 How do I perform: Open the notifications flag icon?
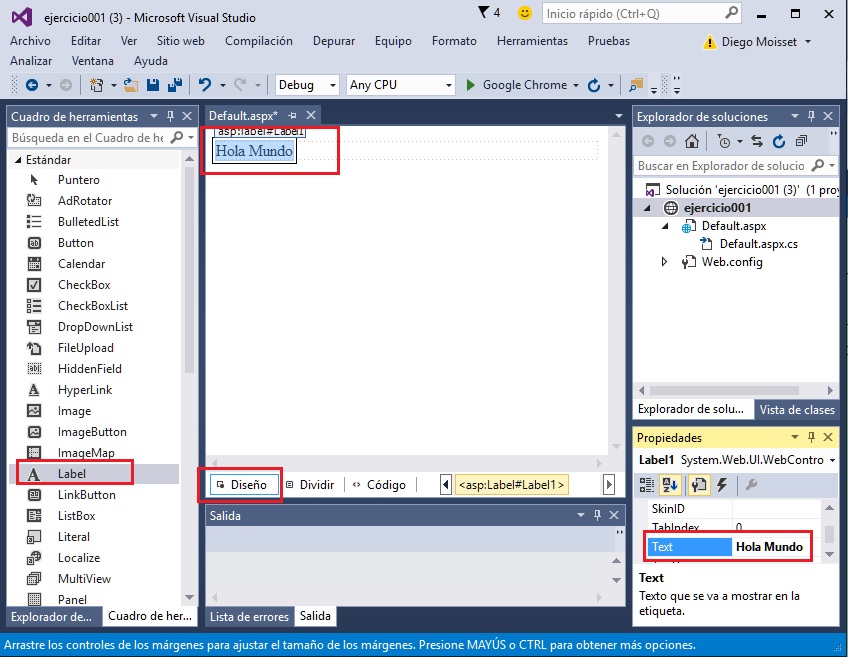coord(483,12)
